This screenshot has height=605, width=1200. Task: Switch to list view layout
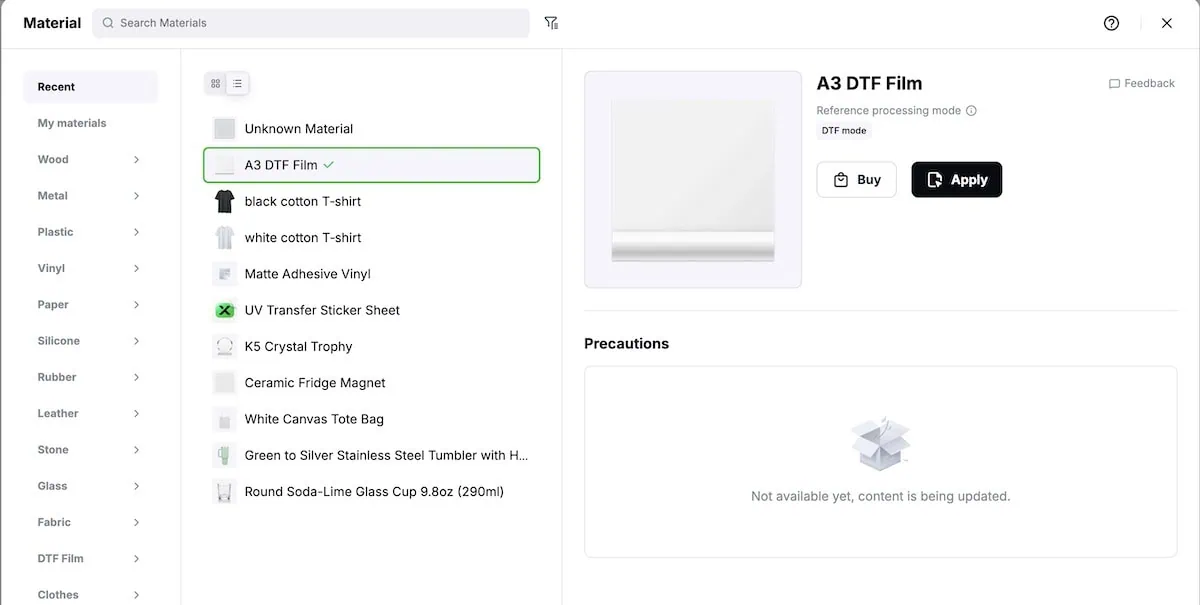click(x=237, y=84)
